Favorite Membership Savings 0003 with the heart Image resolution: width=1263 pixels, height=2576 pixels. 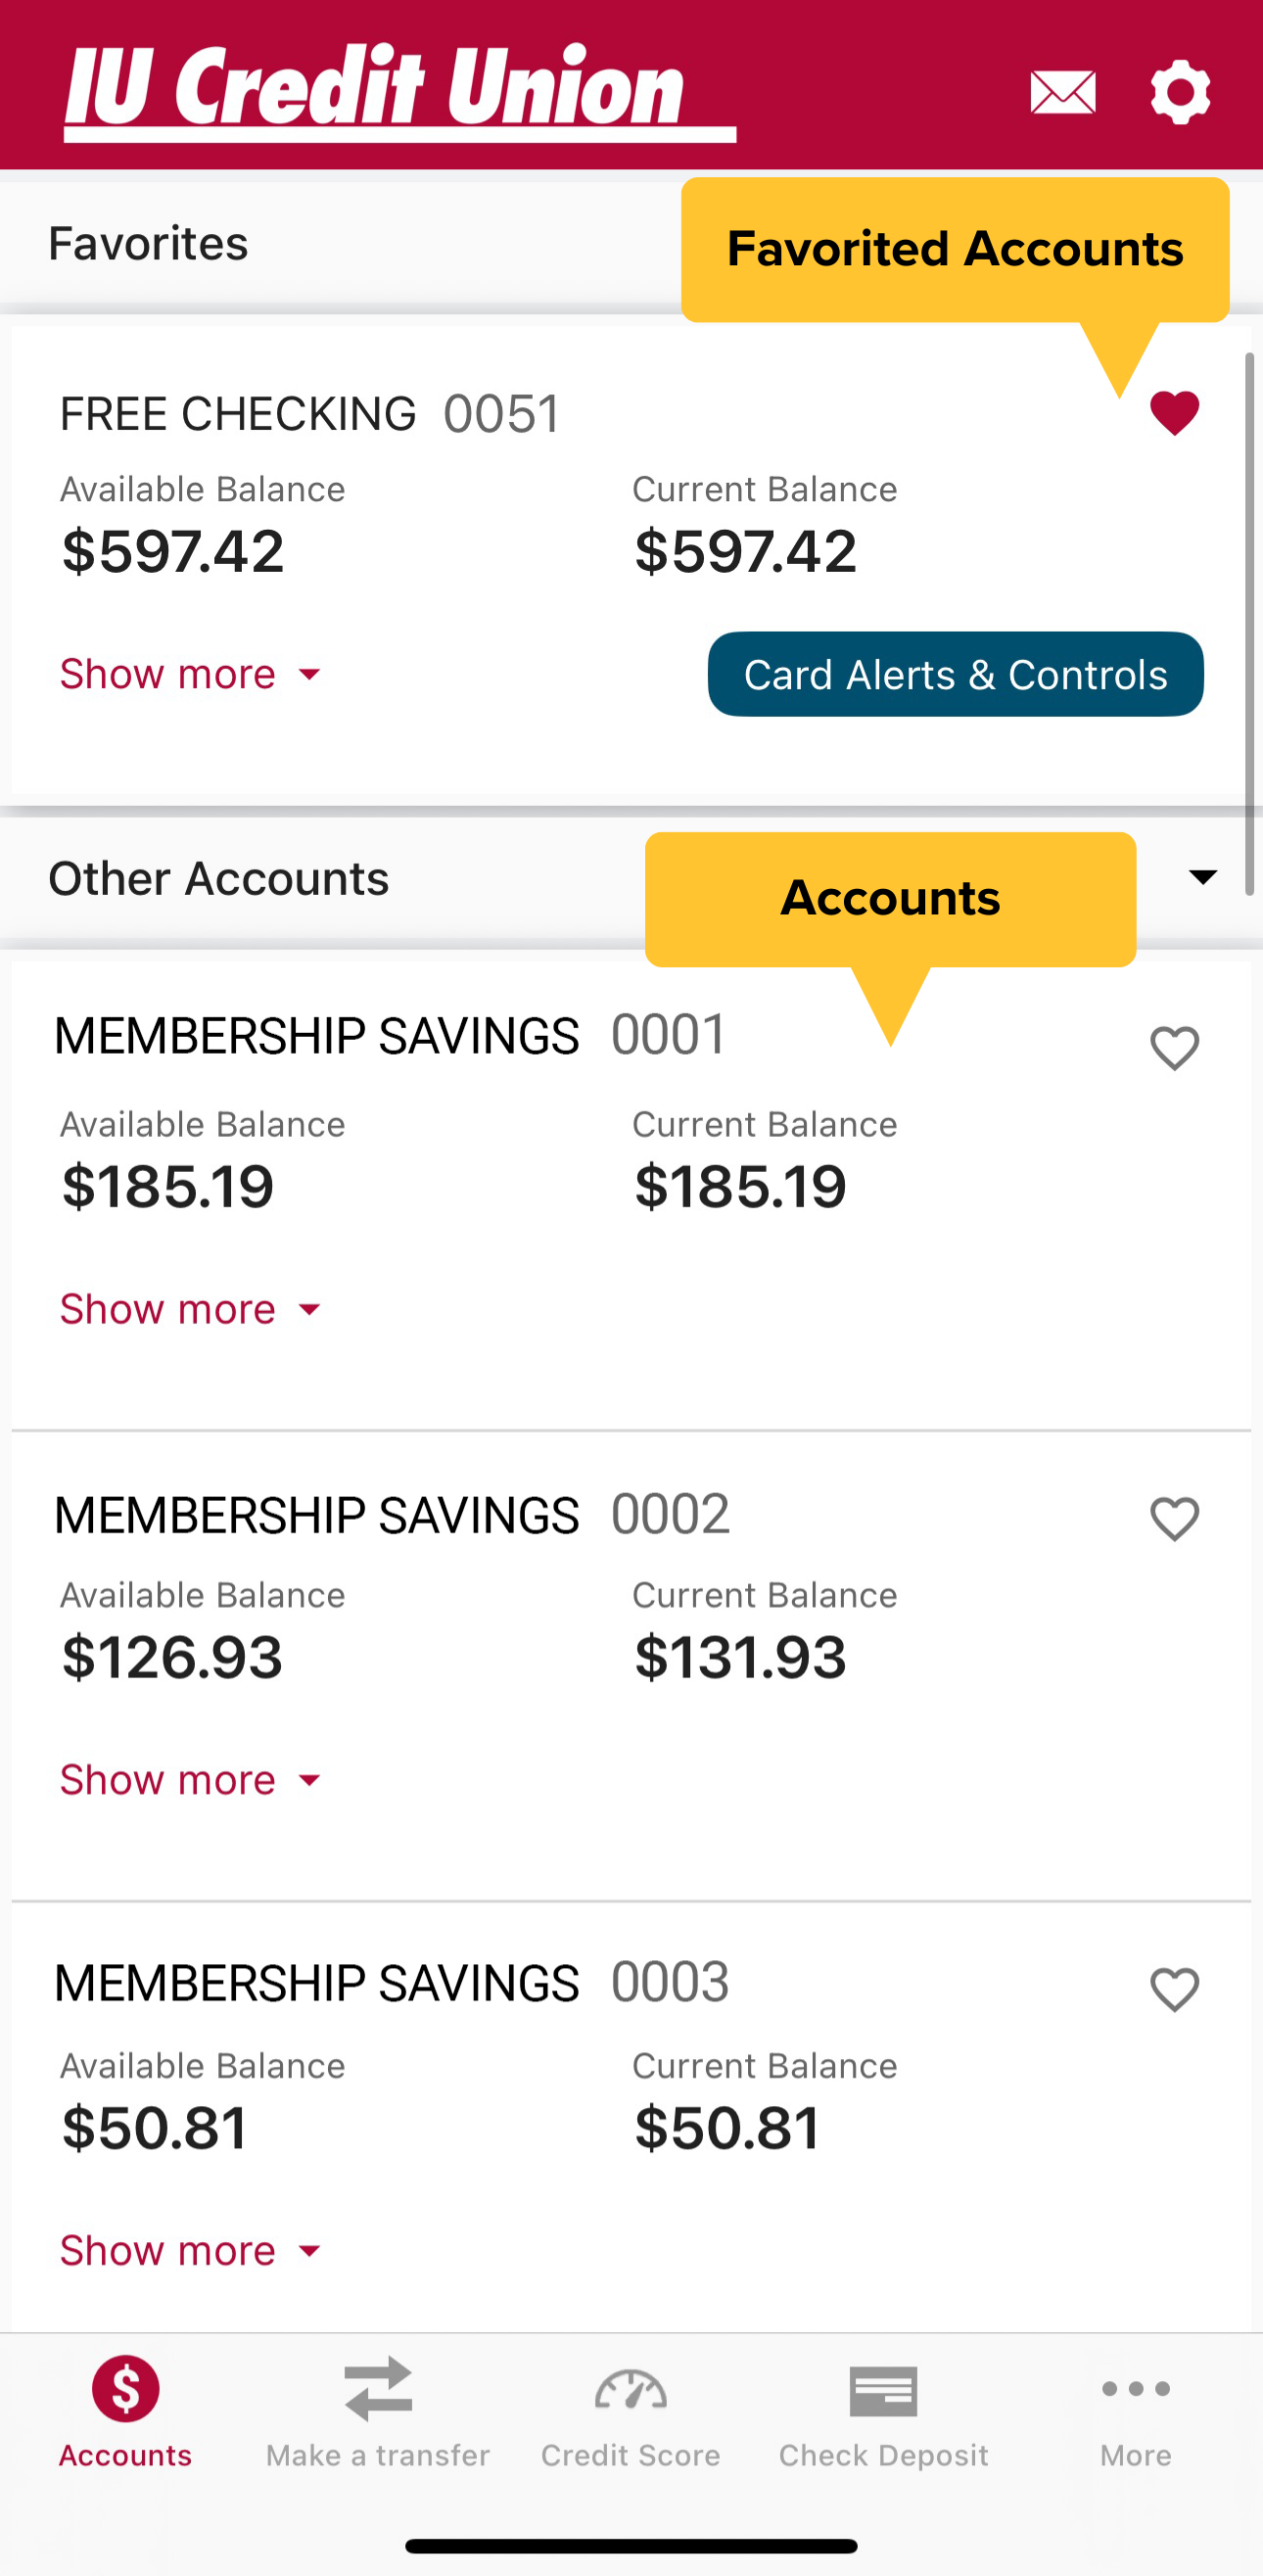[x=1174, y=1989]
